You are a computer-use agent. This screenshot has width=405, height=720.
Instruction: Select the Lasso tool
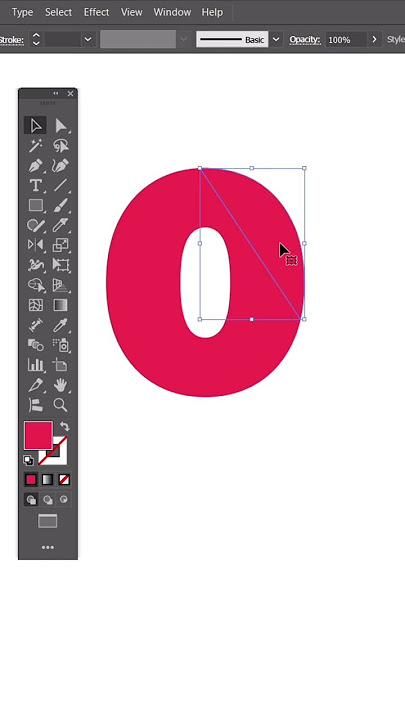coord(61,146)
